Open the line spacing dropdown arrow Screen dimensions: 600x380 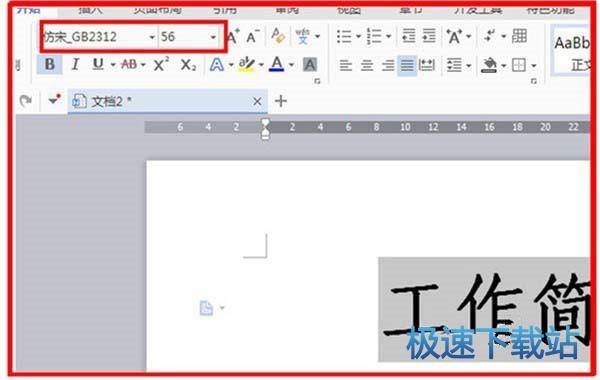coord(468,66)
